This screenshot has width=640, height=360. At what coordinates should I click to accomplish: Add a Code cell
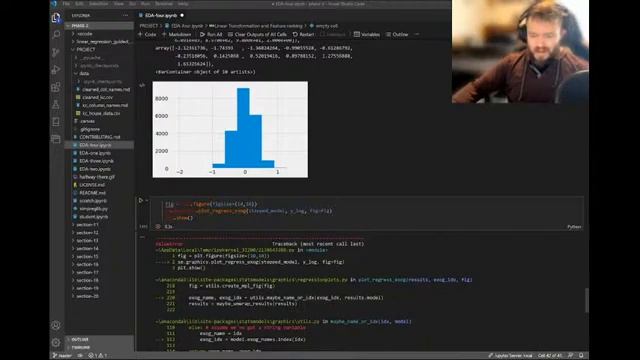tap(147, 34)
